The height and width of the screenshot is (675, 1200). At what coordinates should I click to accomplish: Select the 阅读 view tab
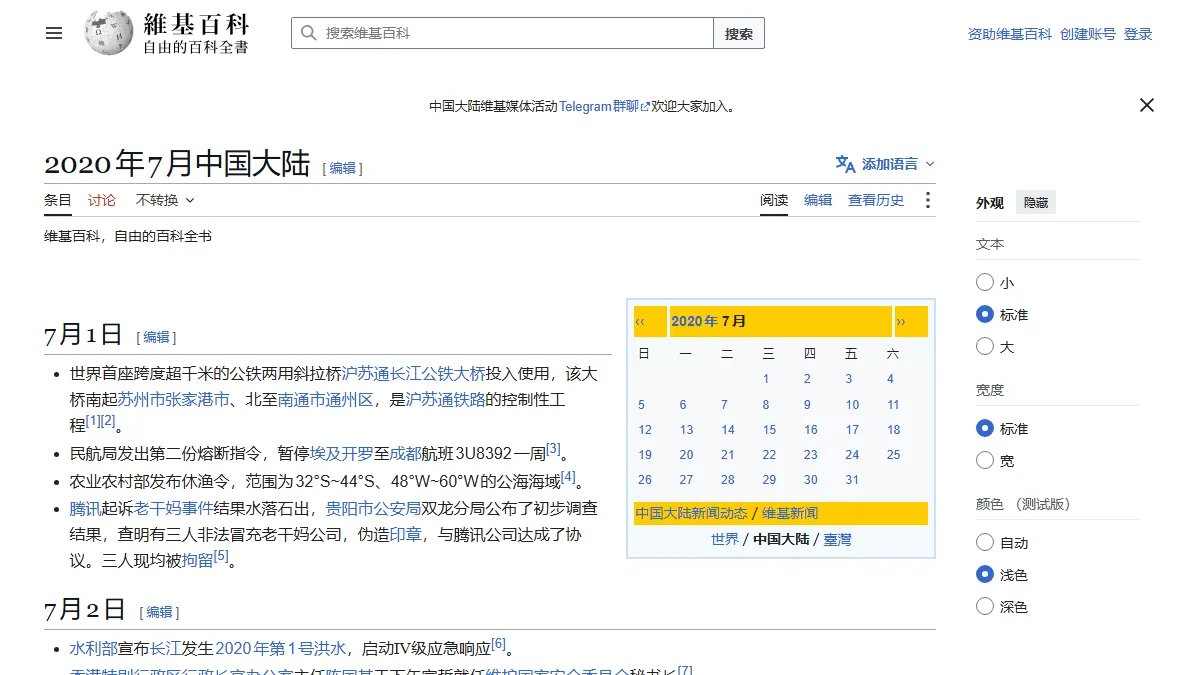point(774,200)
